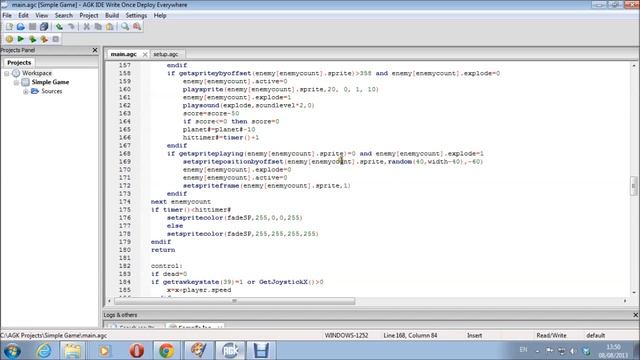Open the Settings menu
The height and width of the screenshot is (360, 640).
pos(136,15)
